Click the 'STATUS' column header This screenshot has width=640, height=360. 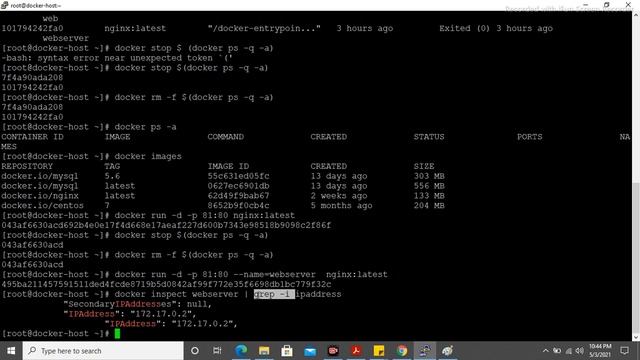click(x=429, y=137)
